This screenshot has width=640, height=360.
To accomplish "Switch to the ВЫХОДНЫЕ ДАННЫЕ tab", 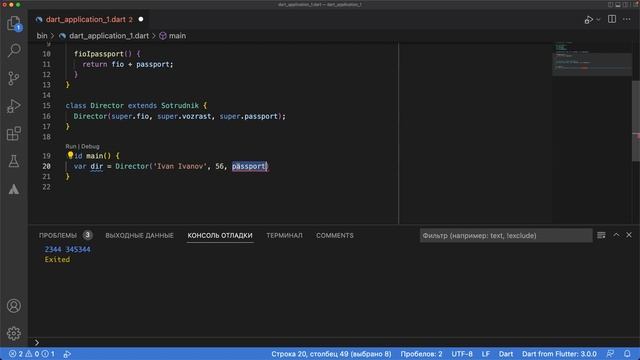I will (x=139, y=236).
